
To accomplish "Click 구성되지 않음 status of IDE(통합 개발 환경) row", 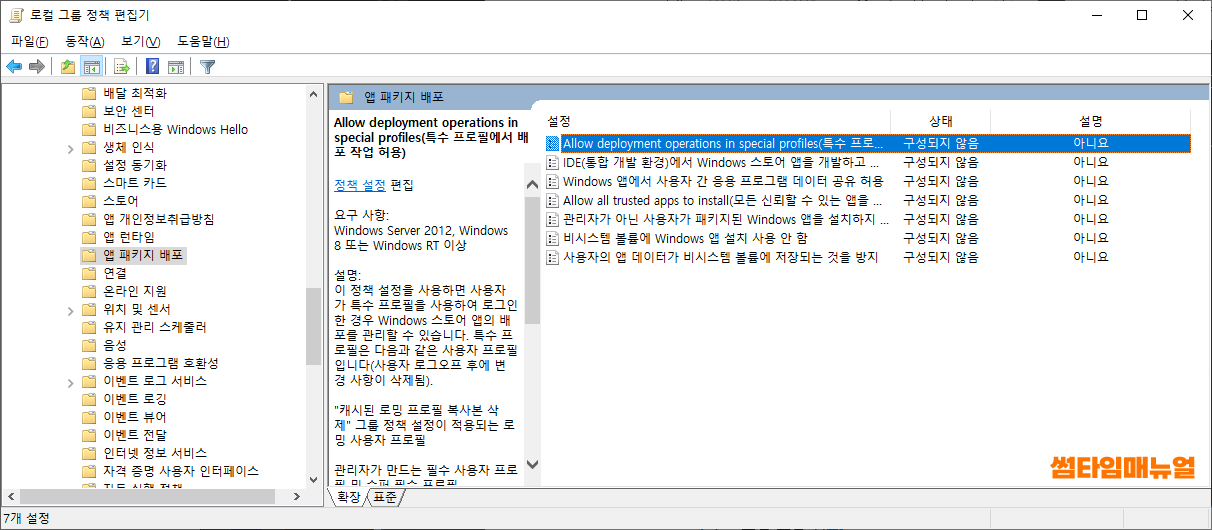I will [940, 162].
